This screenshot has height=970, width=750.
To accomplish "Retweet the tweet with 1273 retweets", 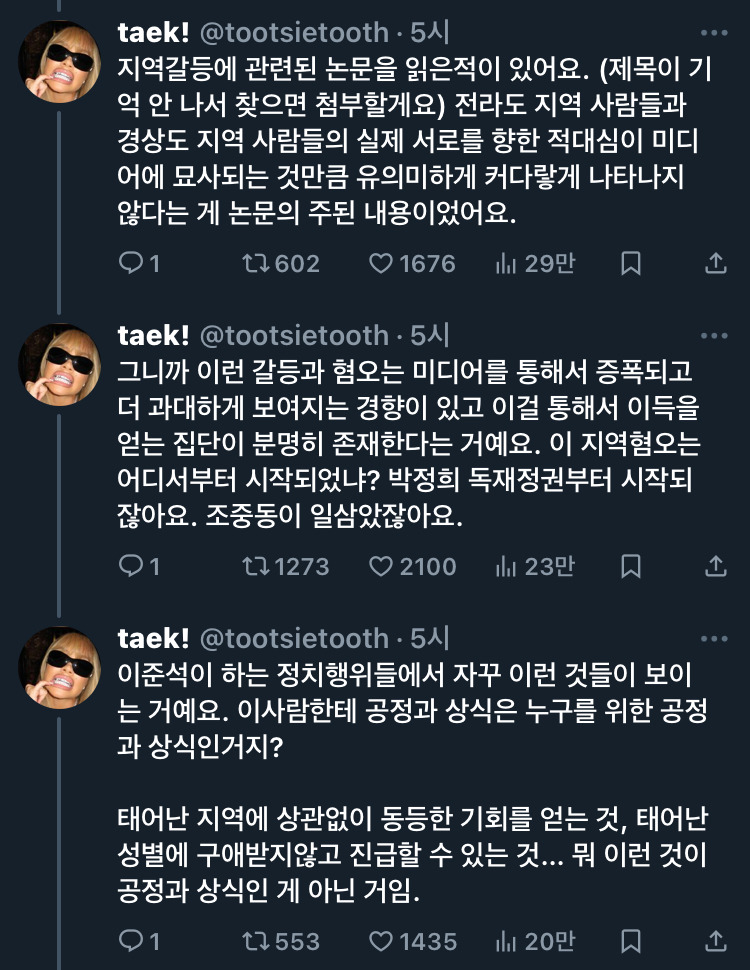I will pos(254,566).
